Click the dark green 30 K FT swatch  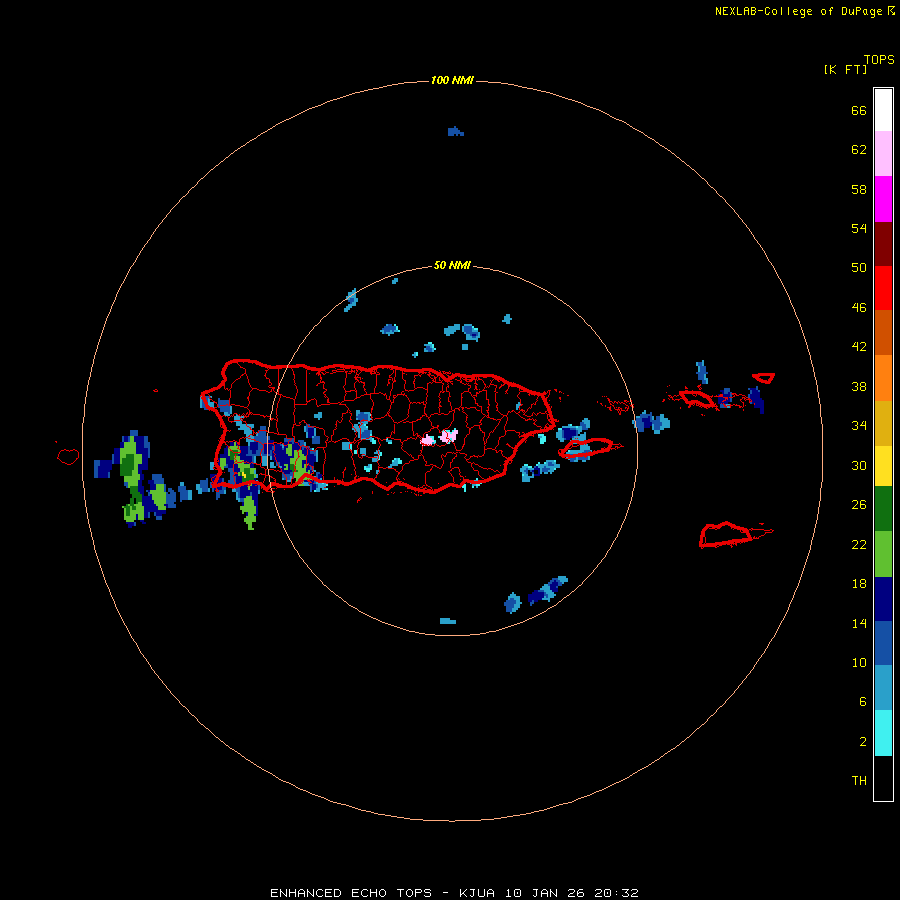[x=883, y=509]
